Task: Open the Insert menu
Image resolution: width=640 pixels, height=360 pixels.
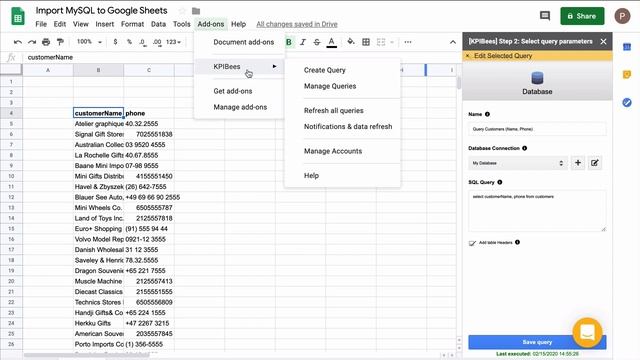Action: (x=104, y=24)
